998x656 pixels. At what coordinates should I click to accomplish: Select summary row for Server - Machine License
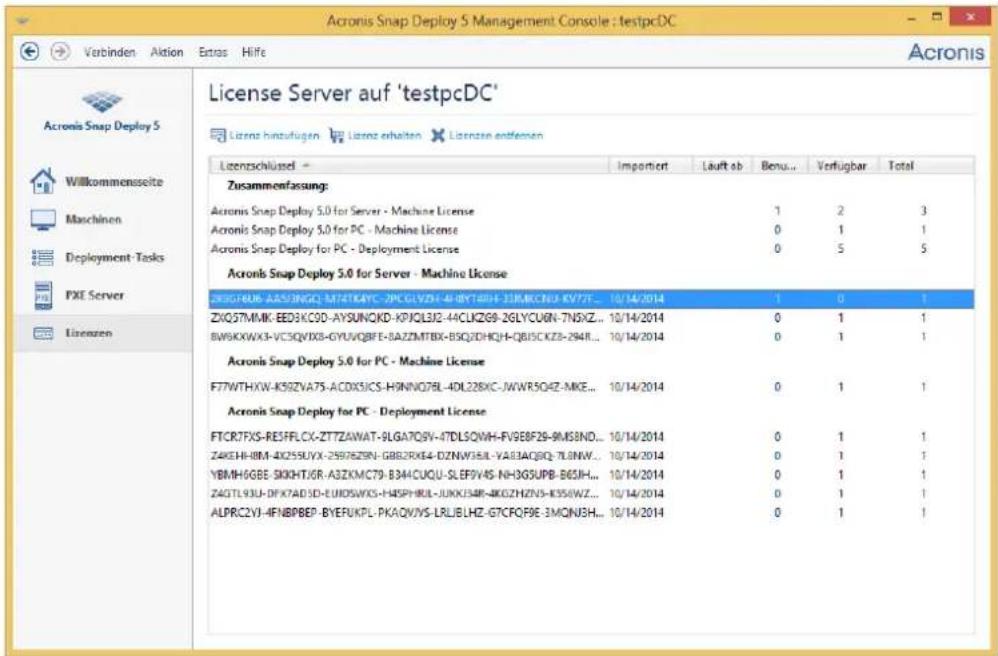(x=591, y=211)
